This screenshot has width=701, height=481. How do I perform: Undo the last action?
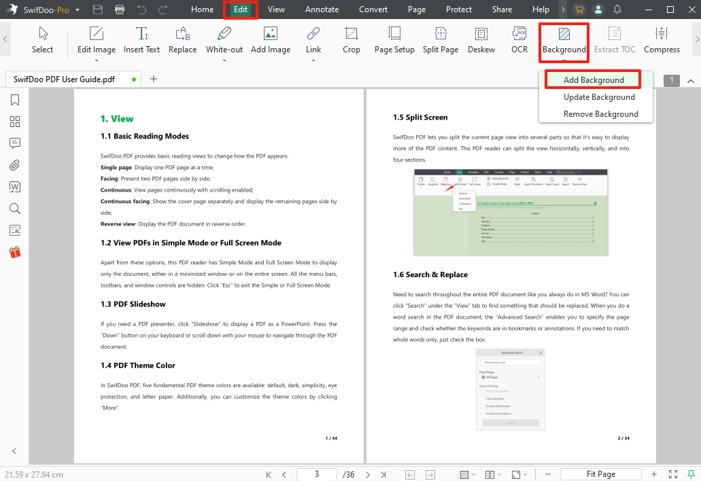(x=142, y=9)
